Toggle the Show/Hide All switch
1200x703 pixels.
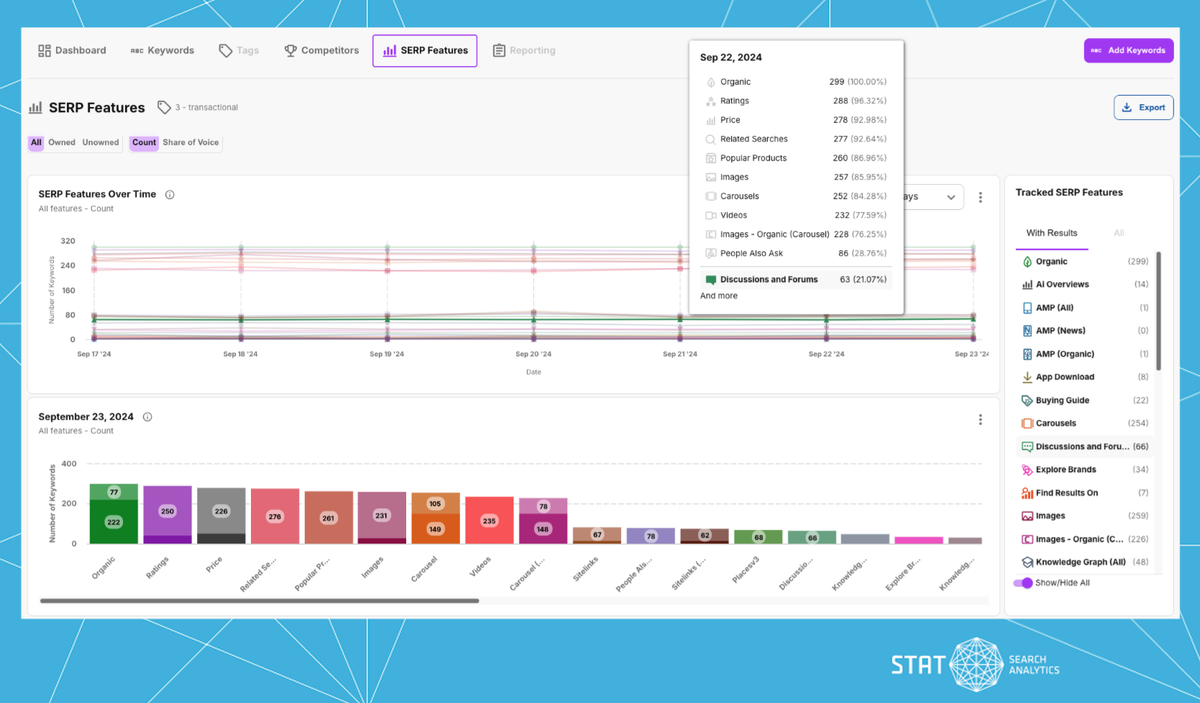[1022, 584]
